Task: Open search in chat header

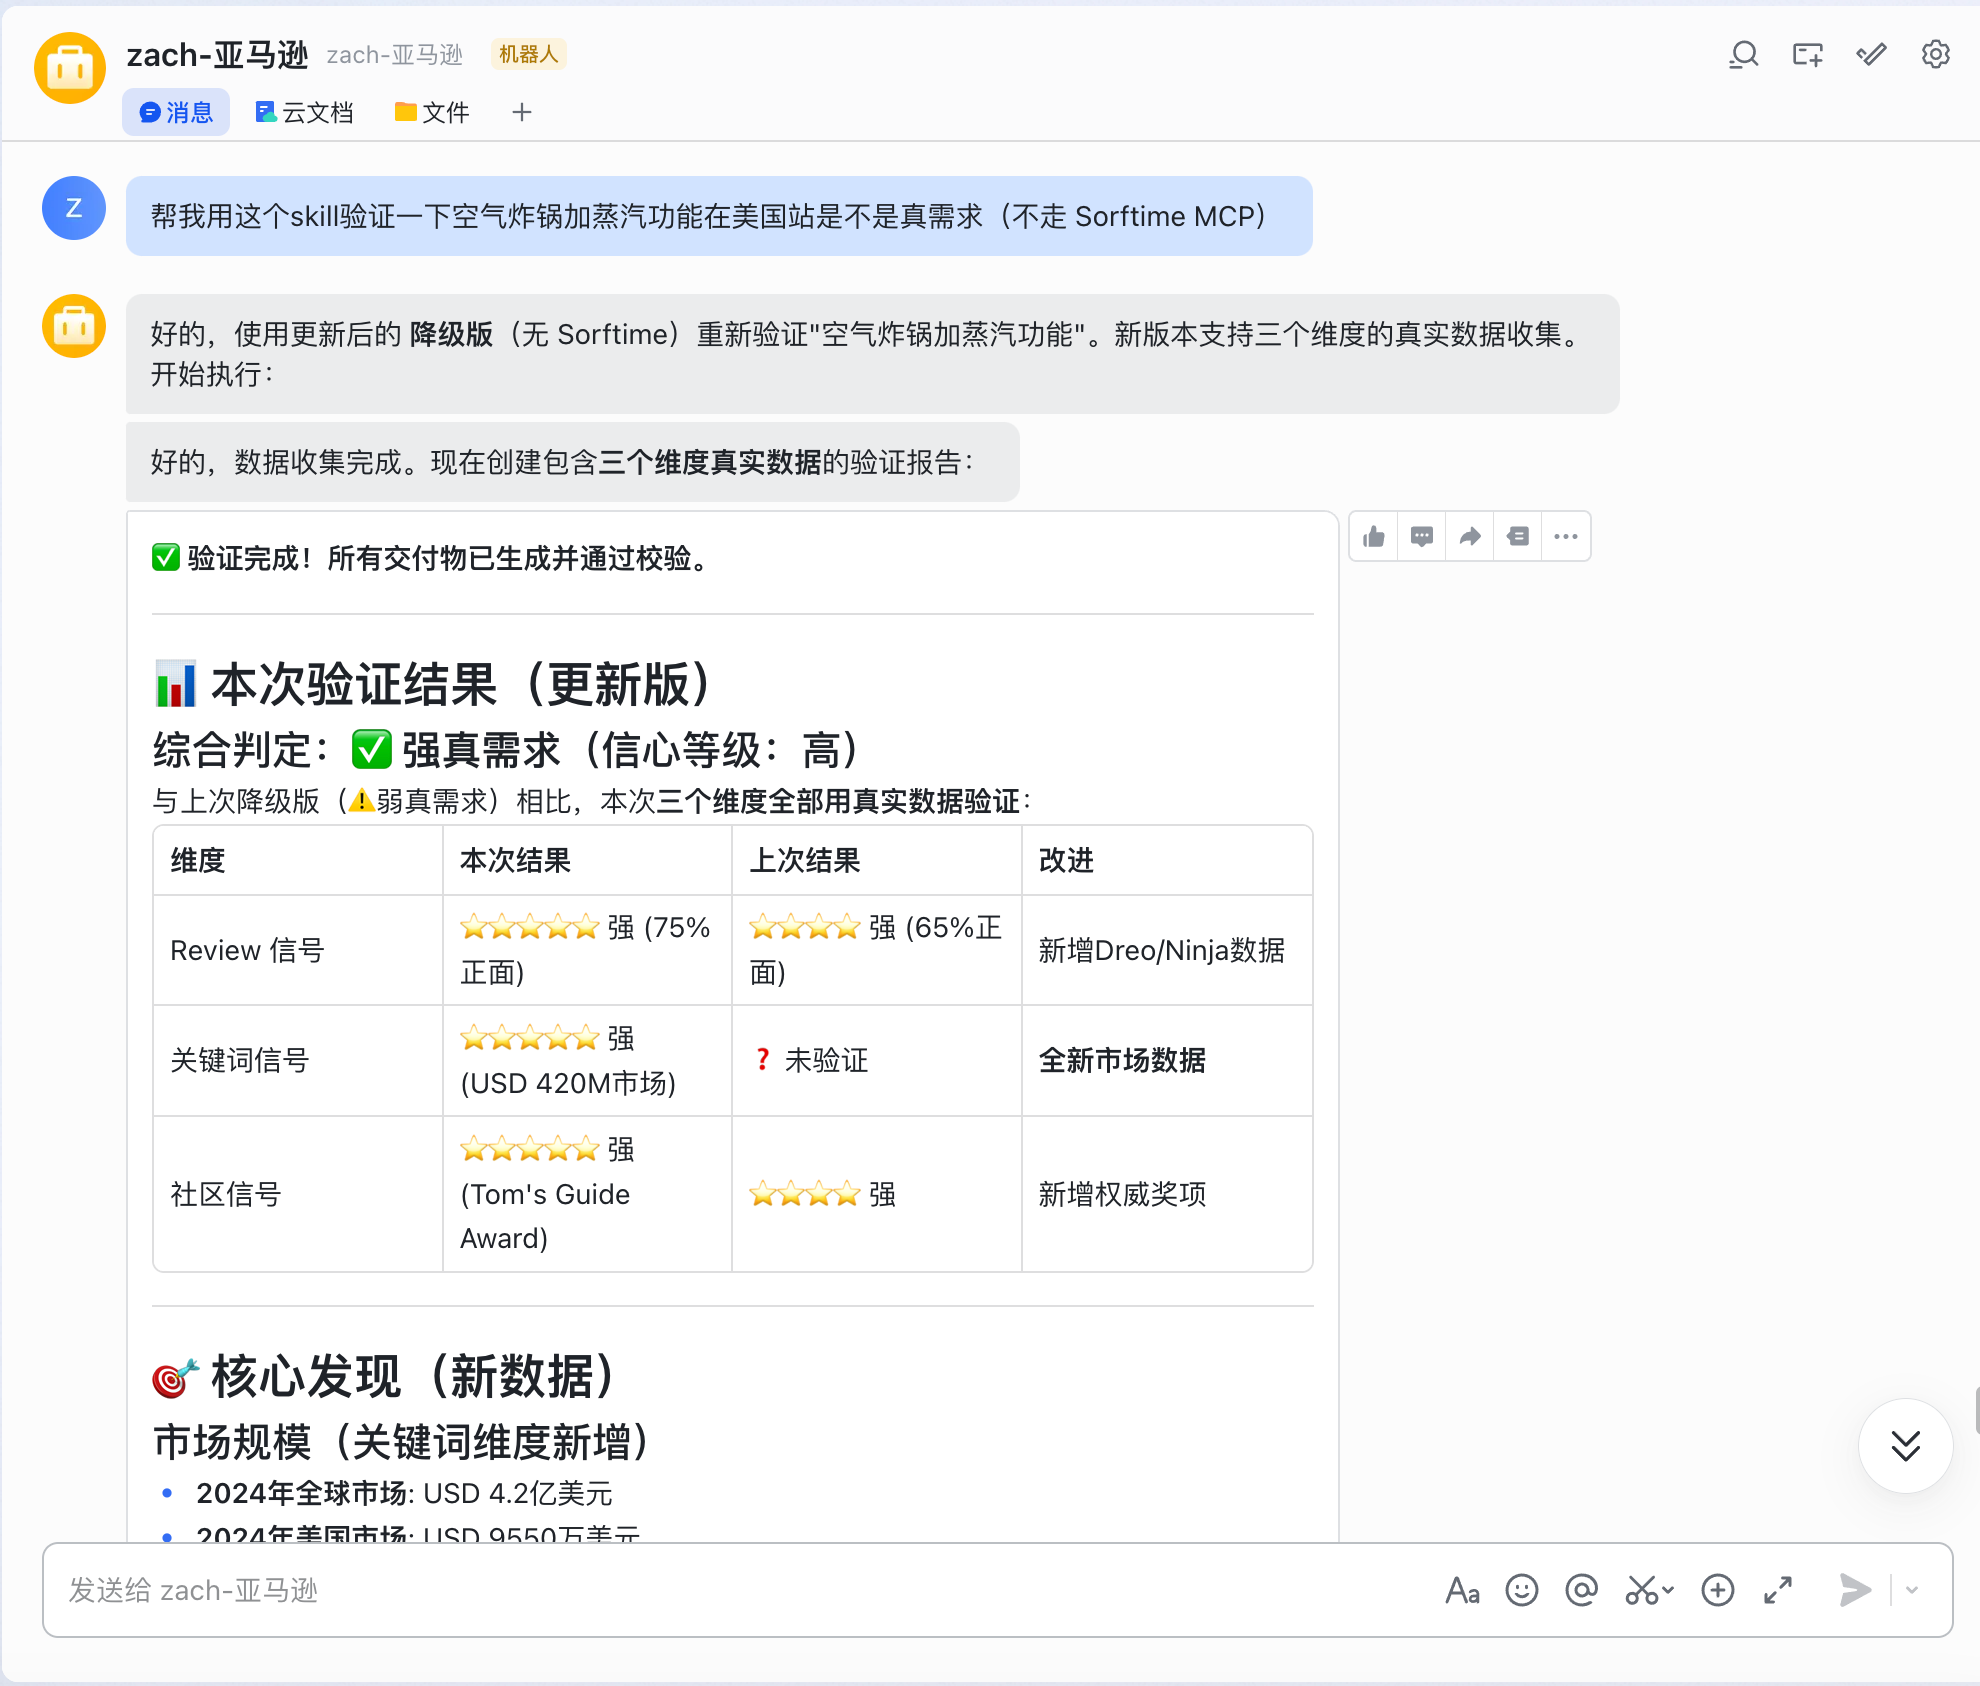Action: tap(1743, 55)
